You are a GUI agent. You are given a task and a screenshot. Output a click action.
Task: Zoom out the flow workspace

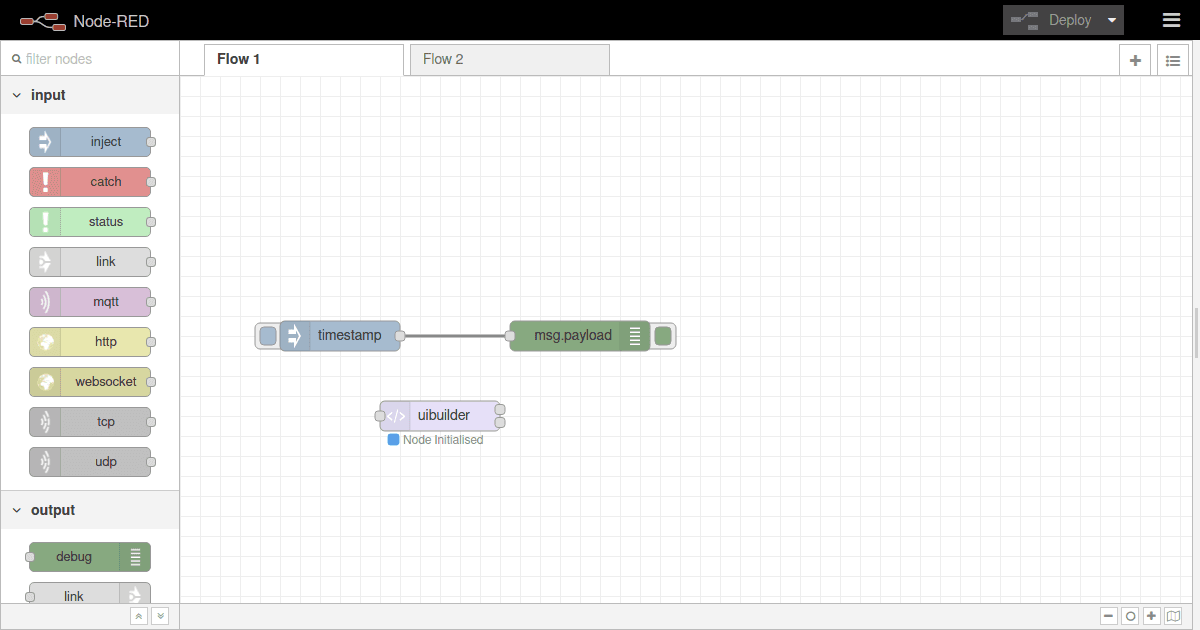coord(1108,615)
